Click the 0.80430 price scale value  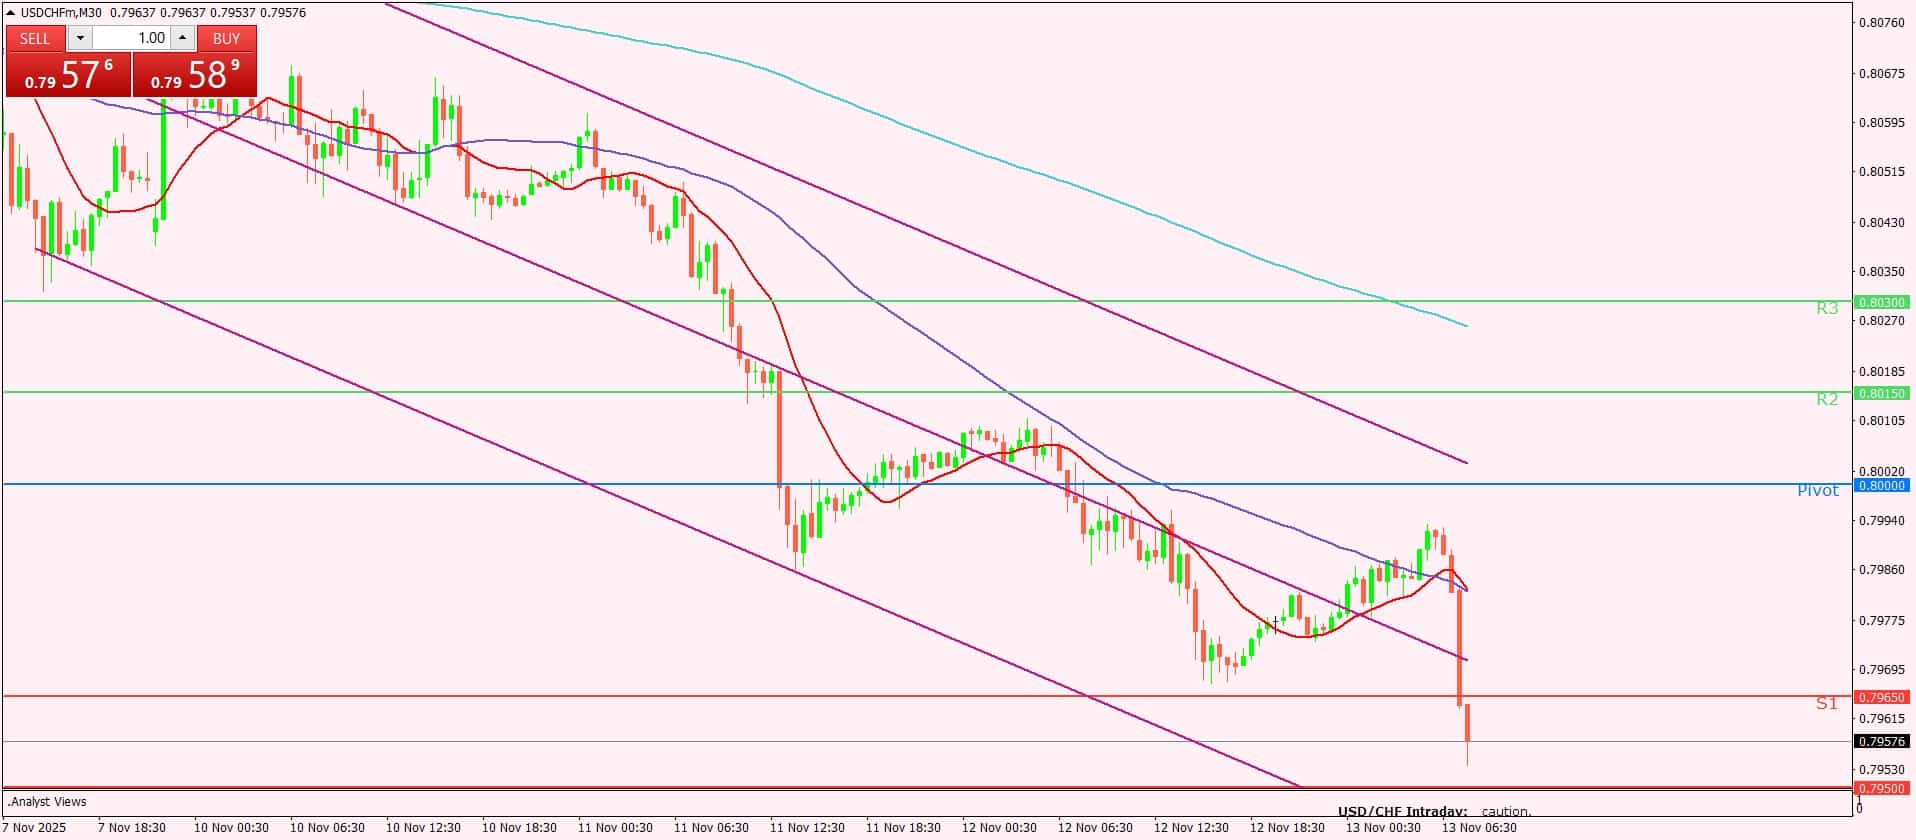(x=1881, y=221)
